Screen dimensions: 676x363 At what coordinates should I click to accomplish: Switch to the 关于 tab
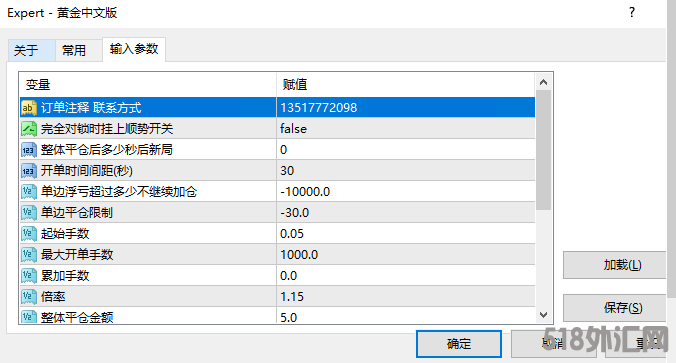[31, 50]
